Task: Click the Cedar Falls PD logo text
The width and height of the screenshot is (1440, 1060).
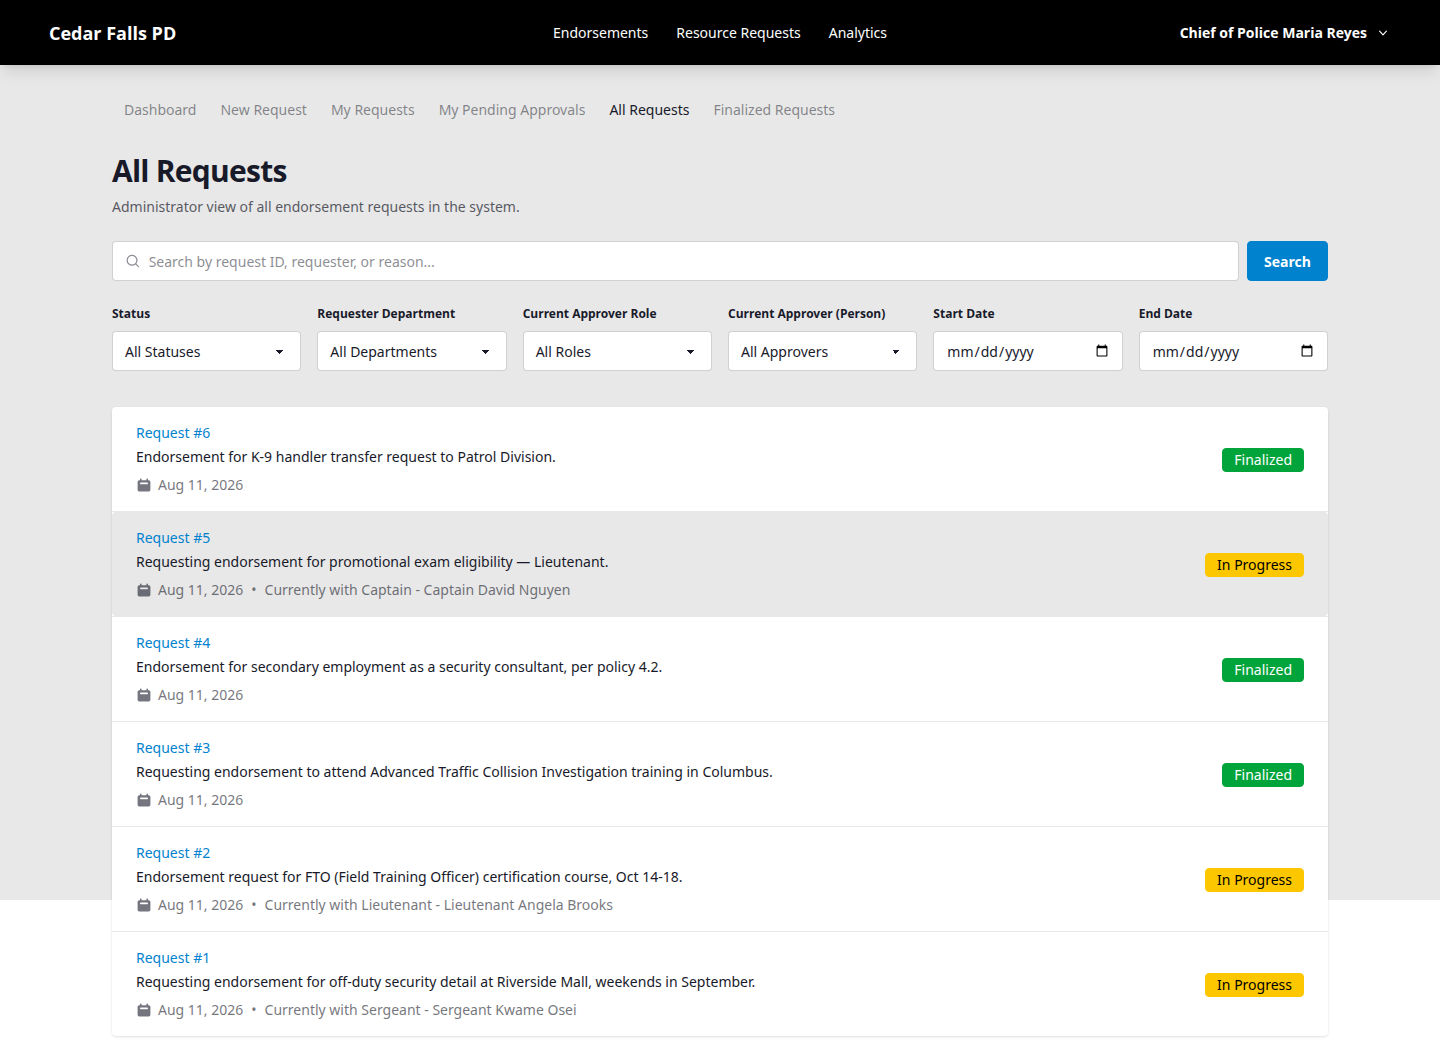Action: tap(112, 33)
